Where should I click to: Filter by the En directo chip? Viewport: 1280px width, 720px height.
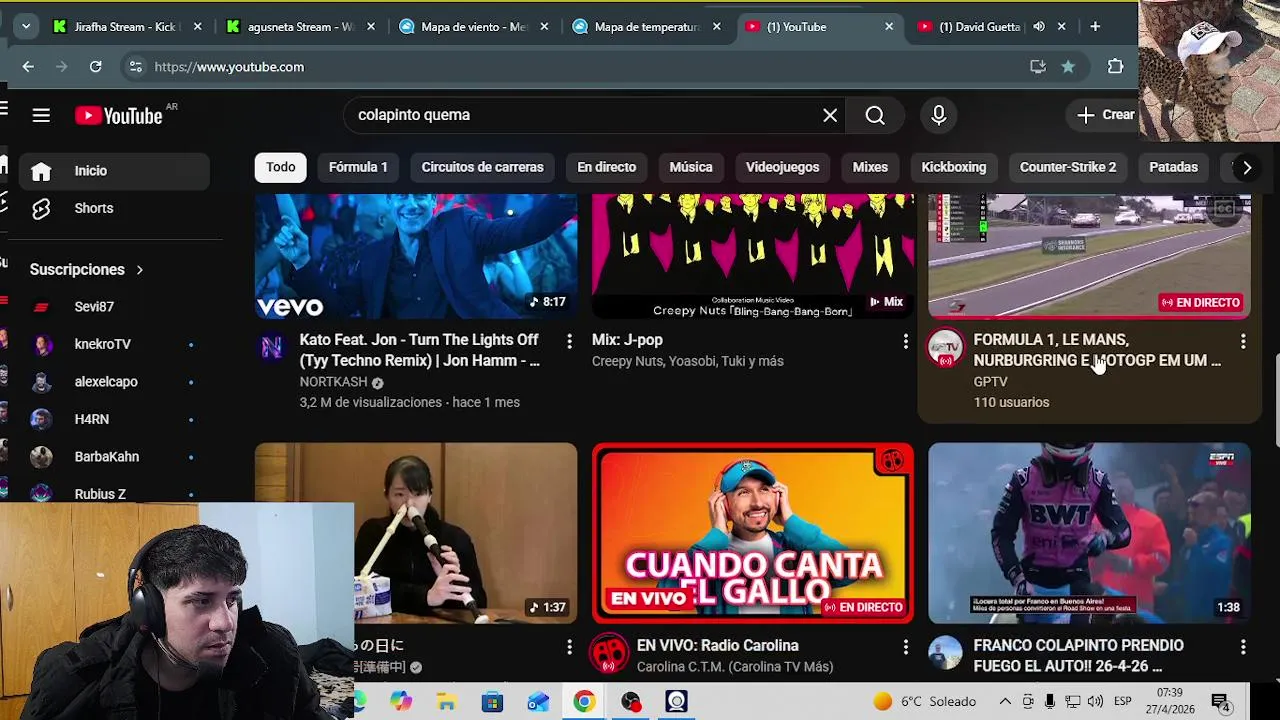click(606, 167)
